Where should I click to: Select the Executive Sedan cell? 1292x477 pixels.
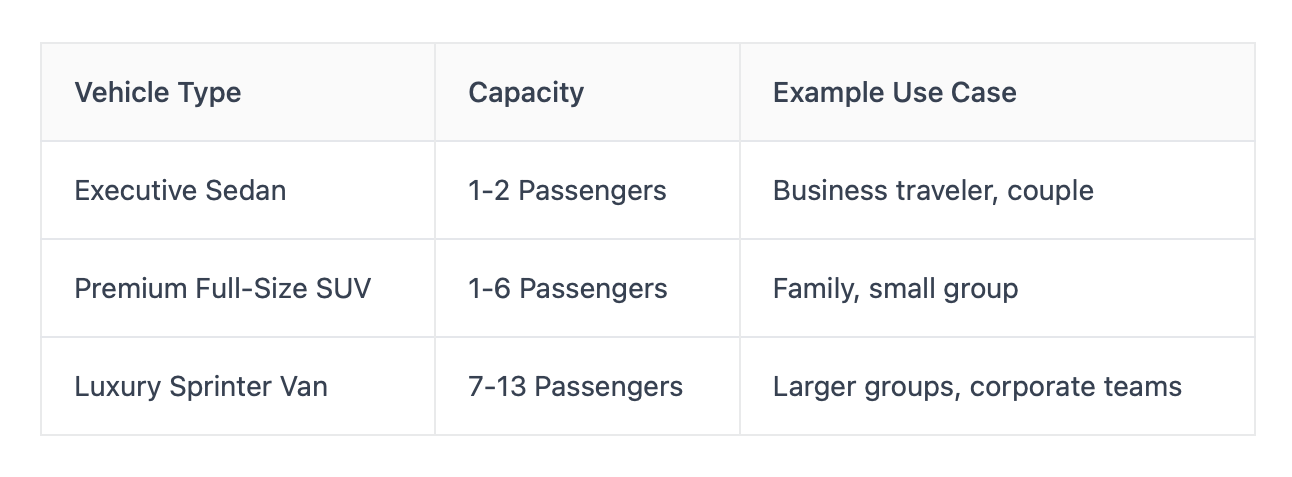tap(180, 191)
